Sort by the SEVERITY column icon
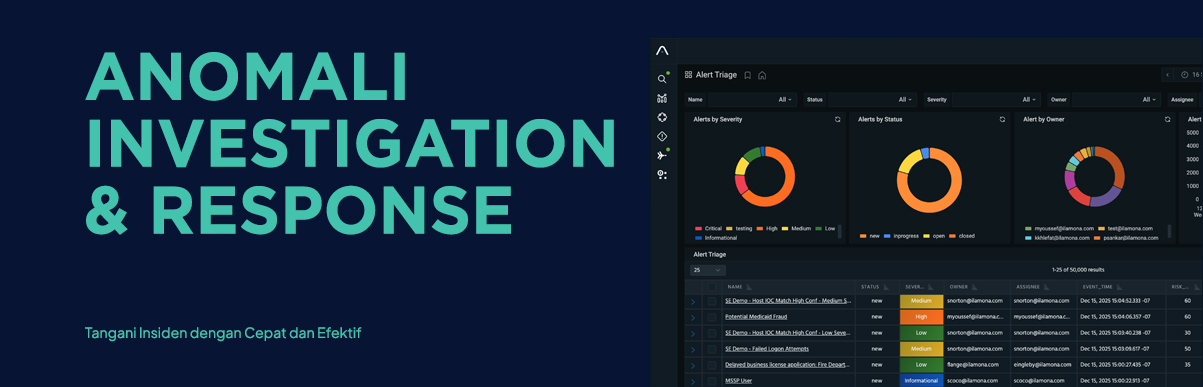Image resolution: width=1203 pixels, height=387 pixels. (931, 287)
